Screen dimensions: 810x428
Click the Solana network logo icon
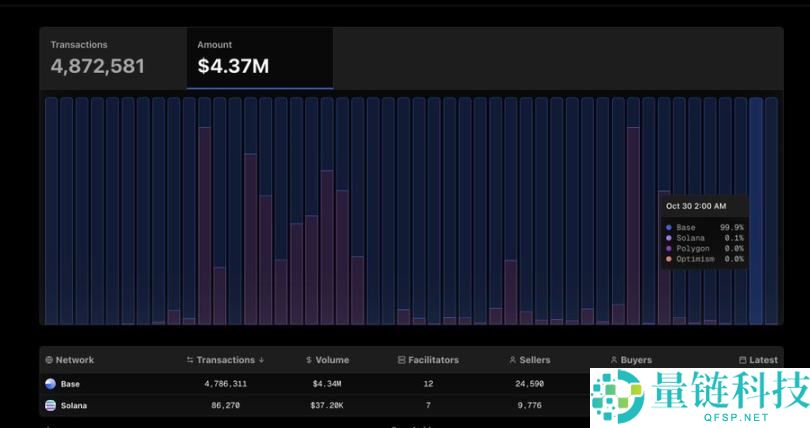tap(50, 405)
